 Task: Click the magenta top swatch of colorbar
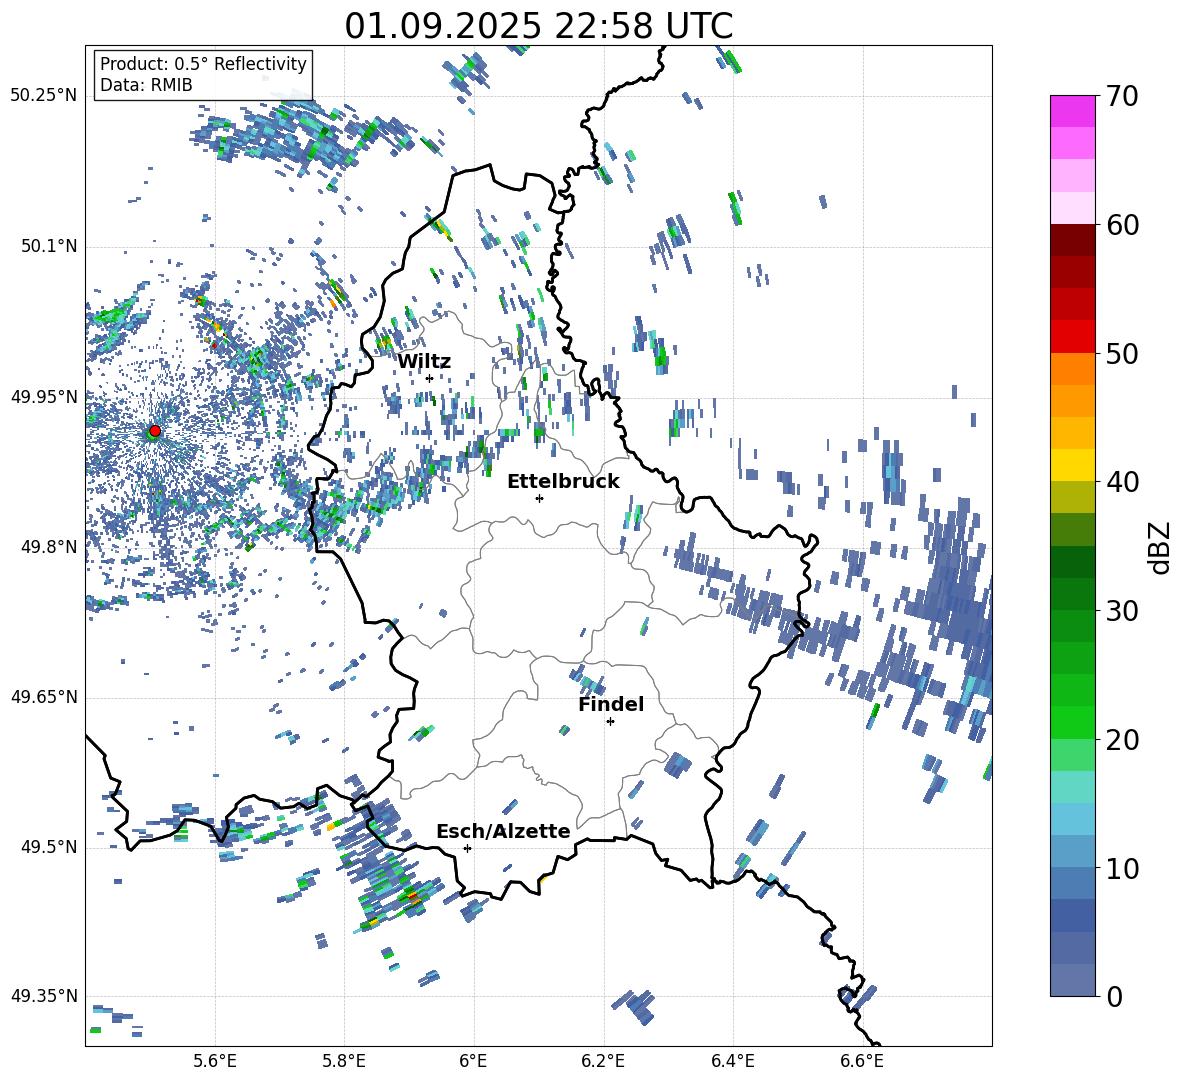point(1072,111)
